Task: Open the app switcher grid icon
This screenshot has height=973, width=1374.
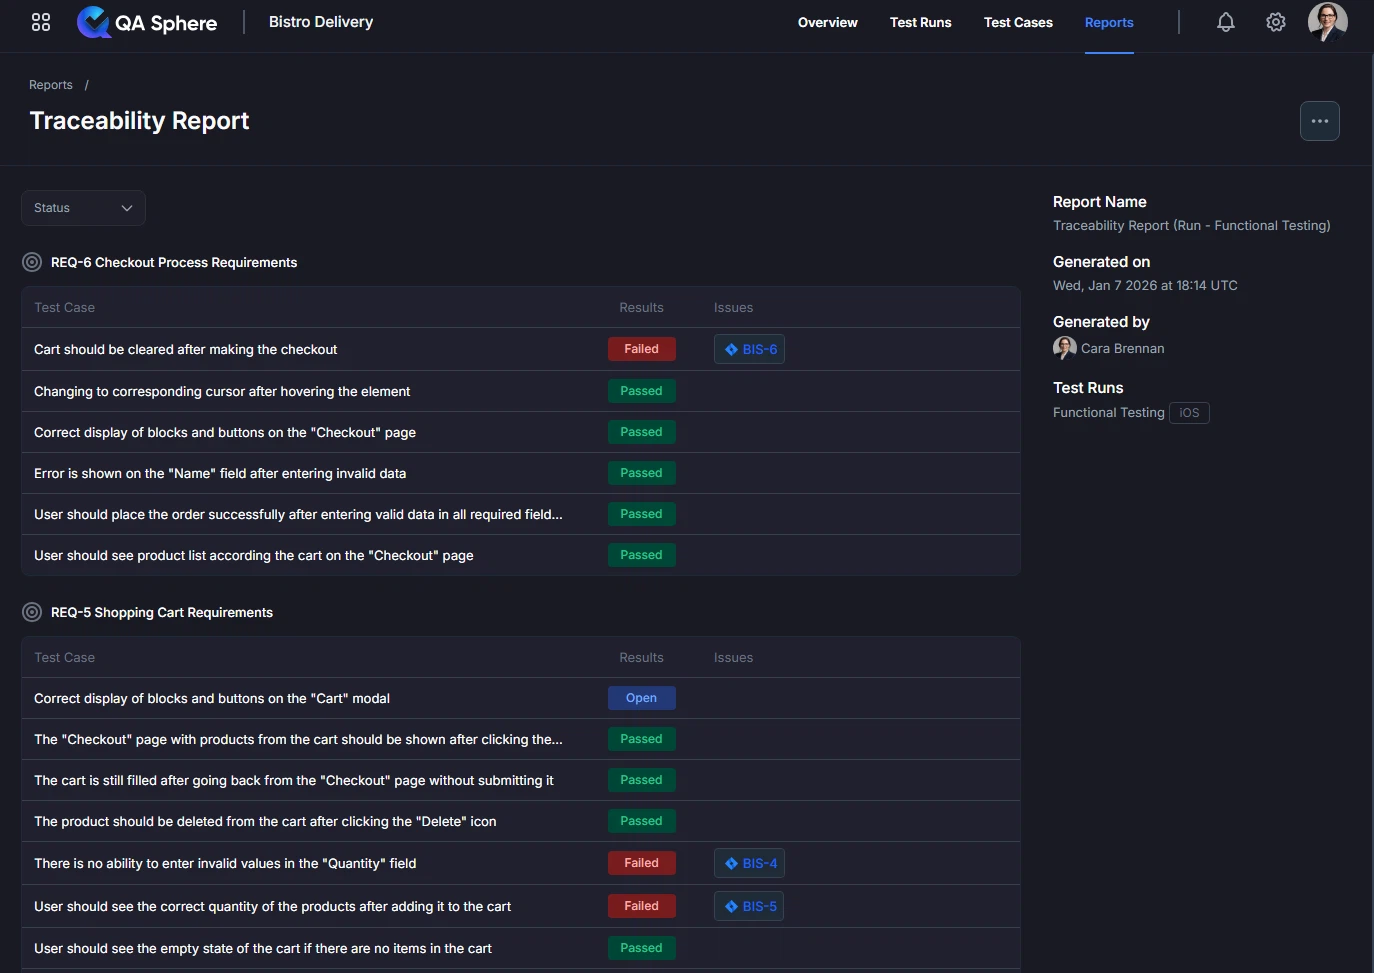Action: tap(41, 22)
